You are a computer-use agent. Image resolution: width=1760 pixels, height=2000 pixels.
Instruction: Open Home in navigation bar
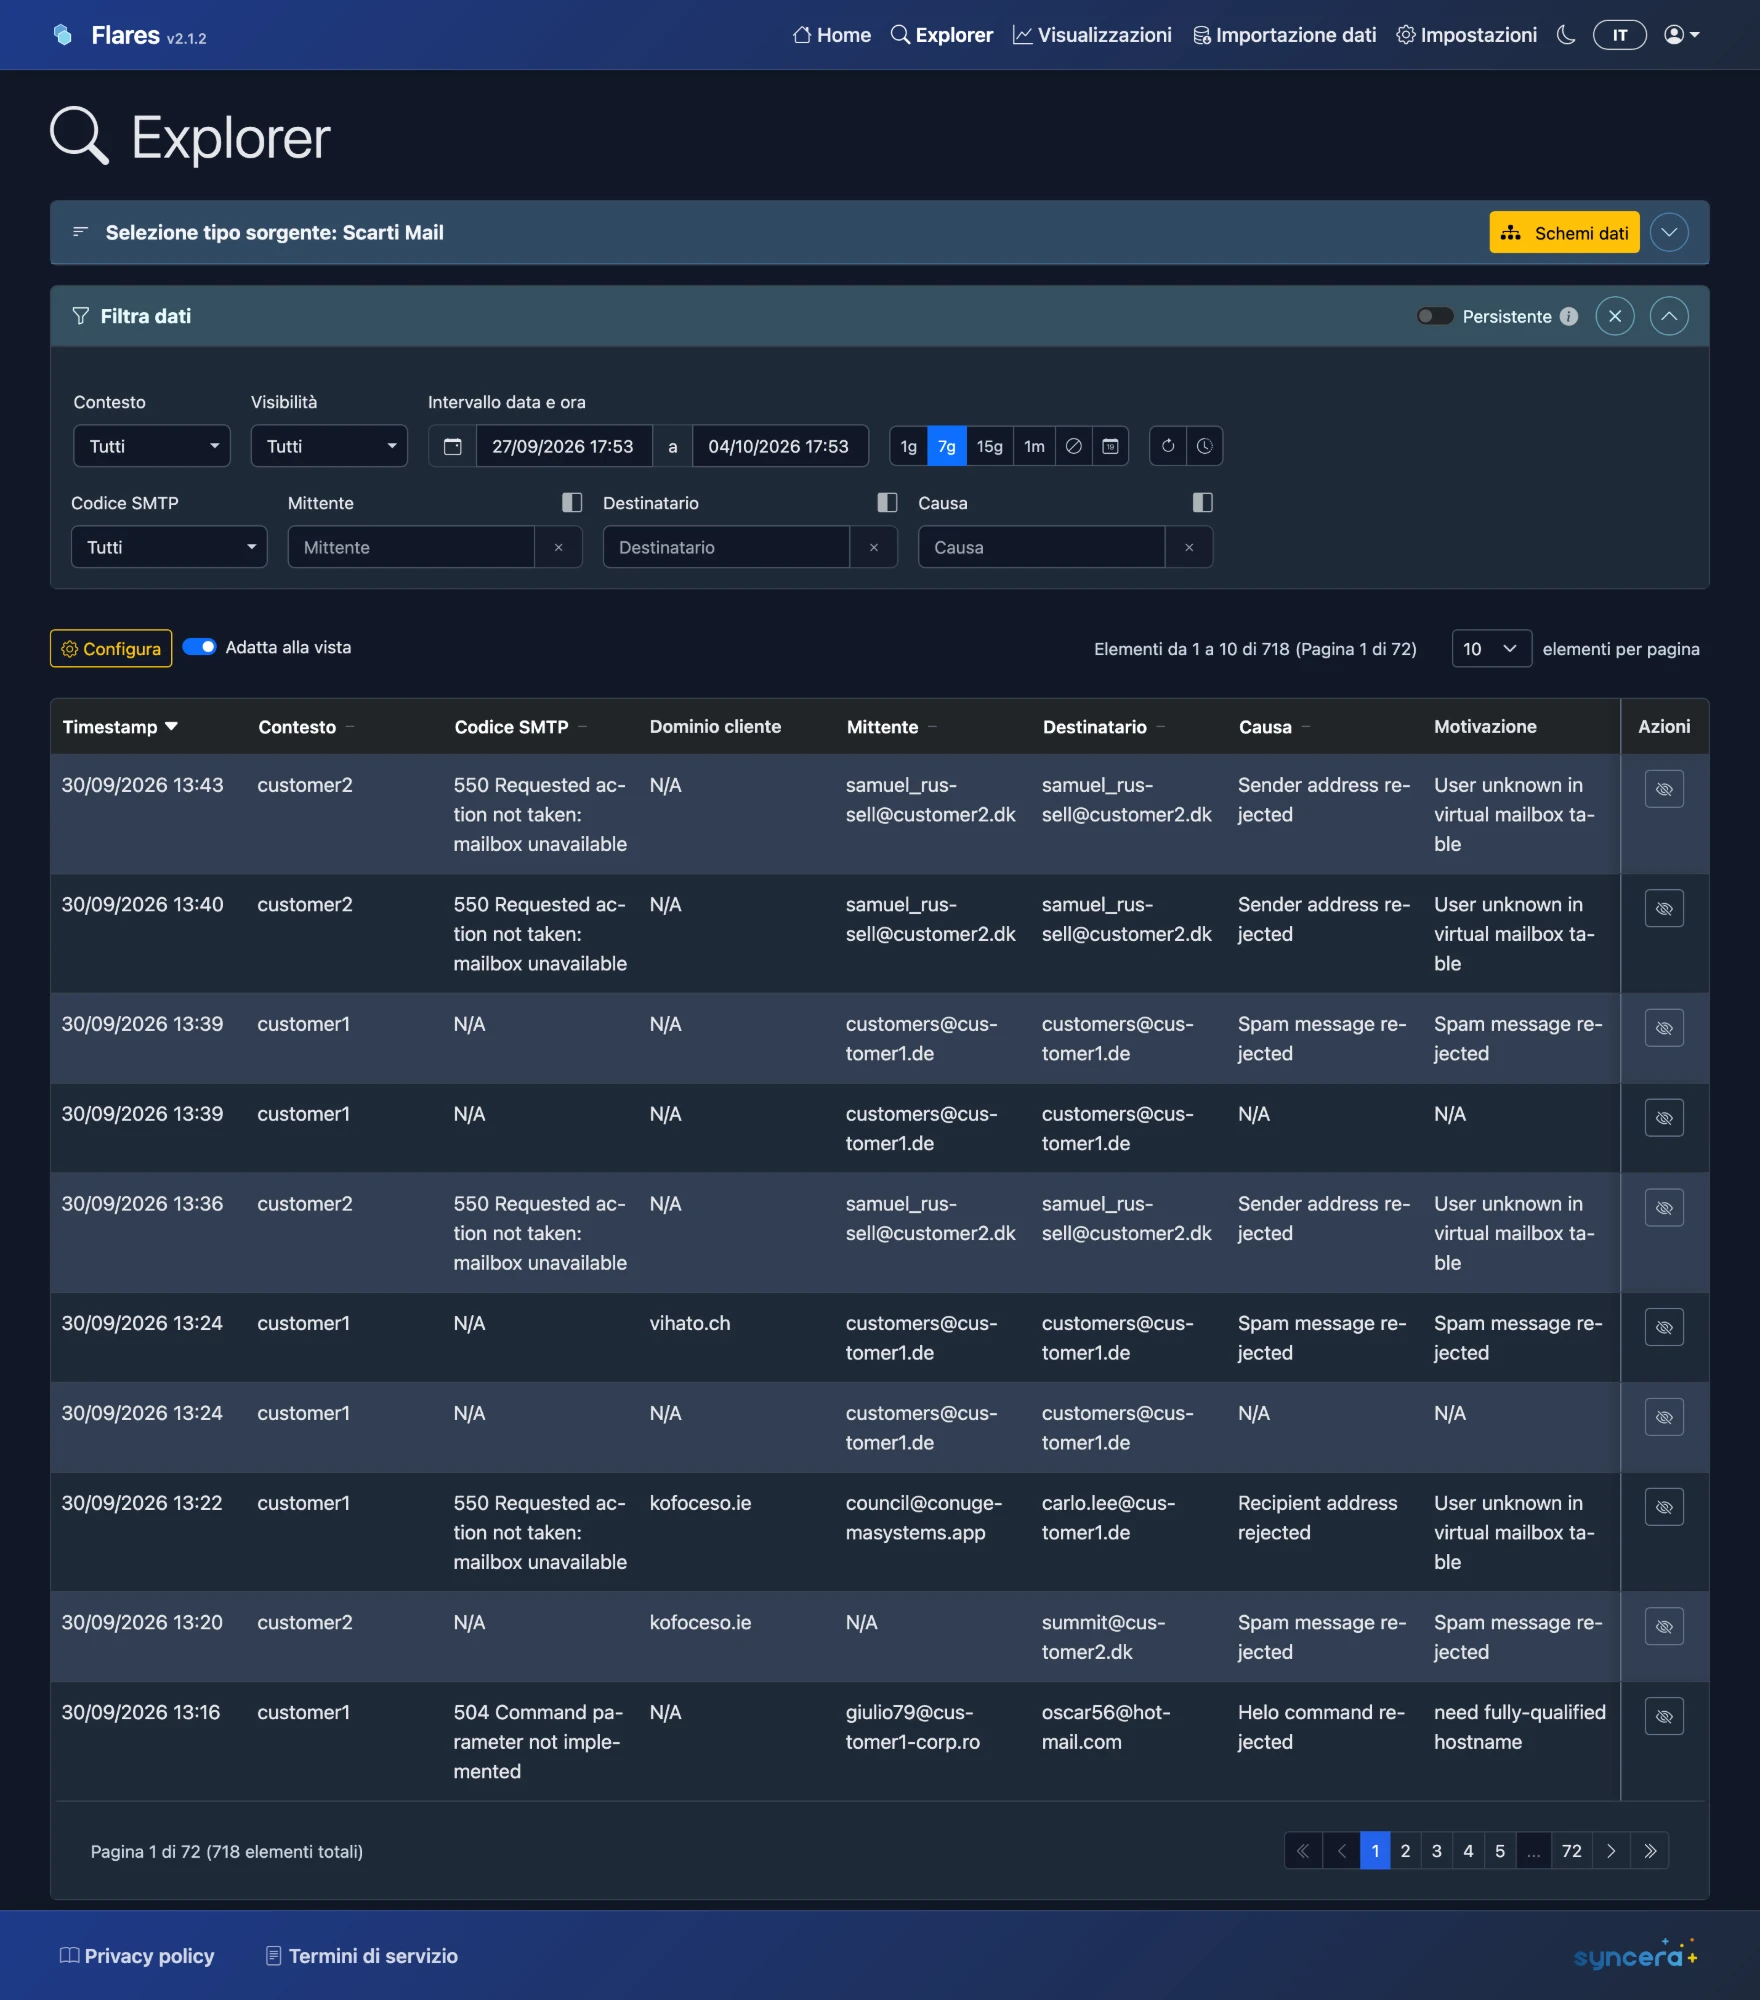[832, 35]
